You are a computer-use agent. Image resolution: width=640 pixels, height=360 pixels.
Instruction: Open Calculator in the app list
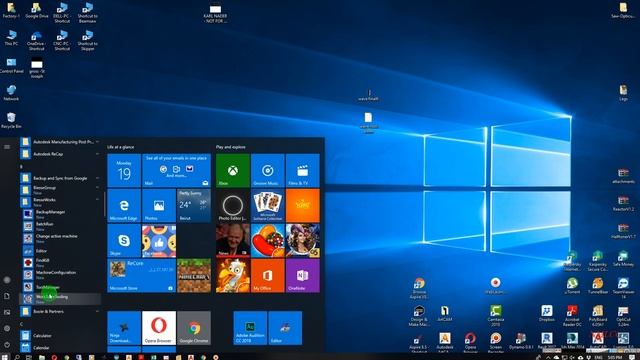click(60, 336)
